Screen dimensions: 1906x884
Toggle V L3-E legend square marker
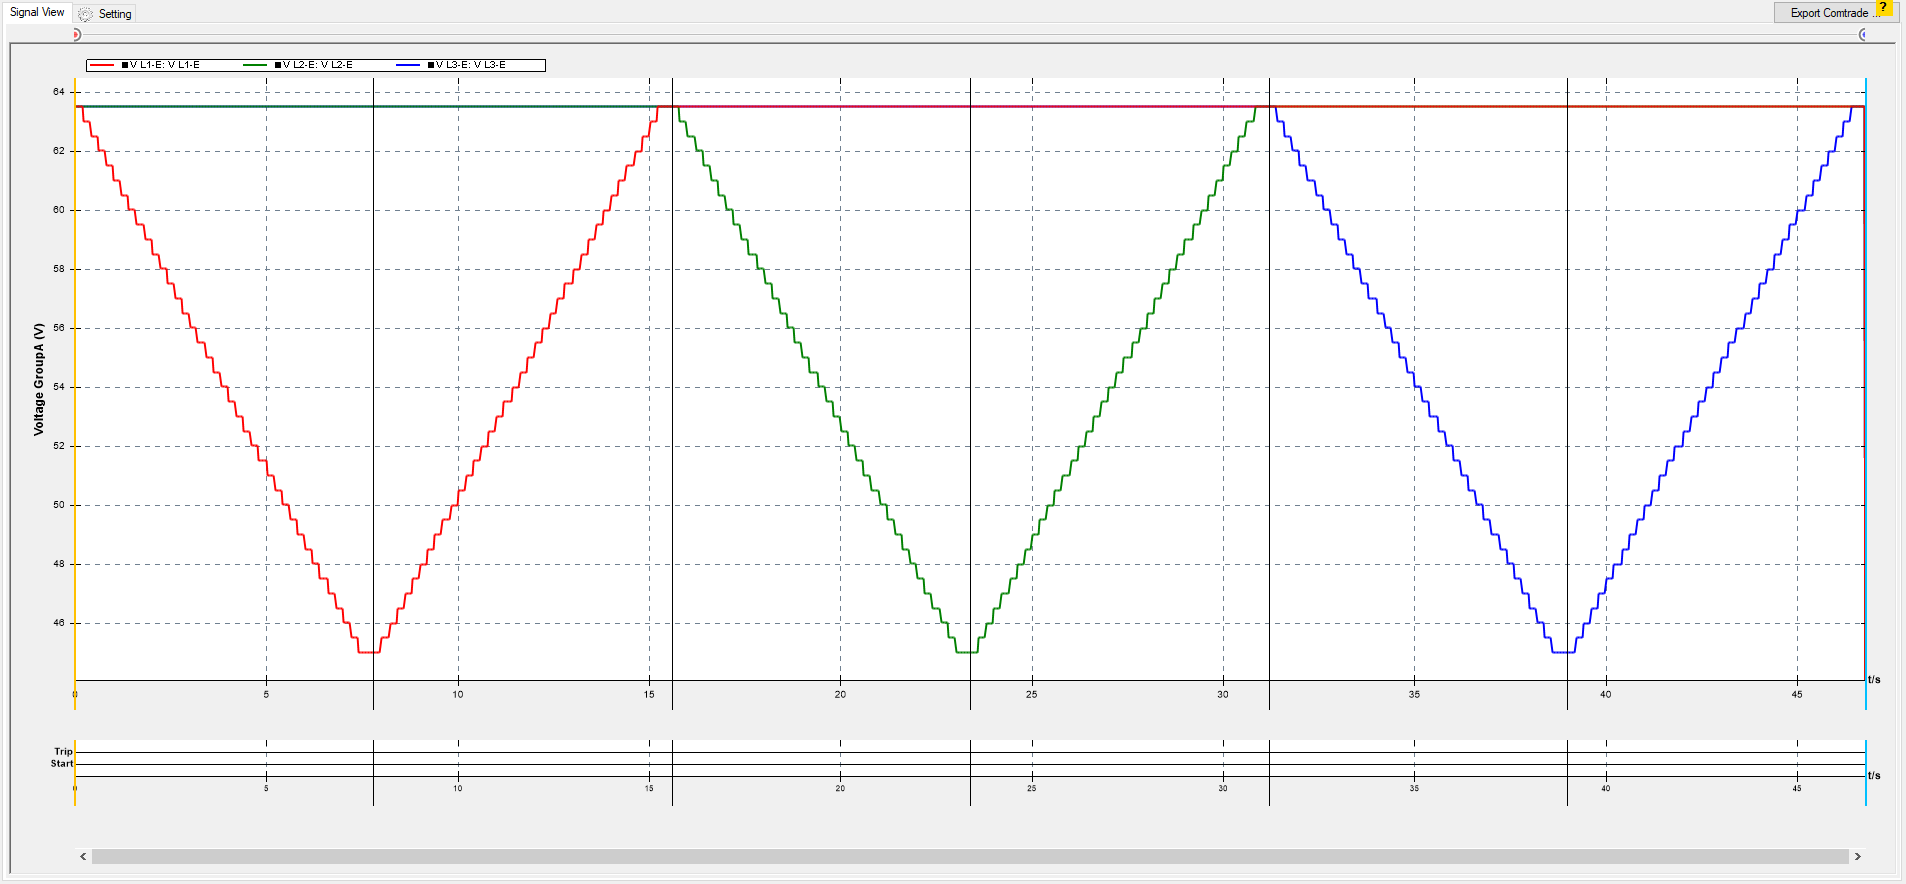pos(431,65)
